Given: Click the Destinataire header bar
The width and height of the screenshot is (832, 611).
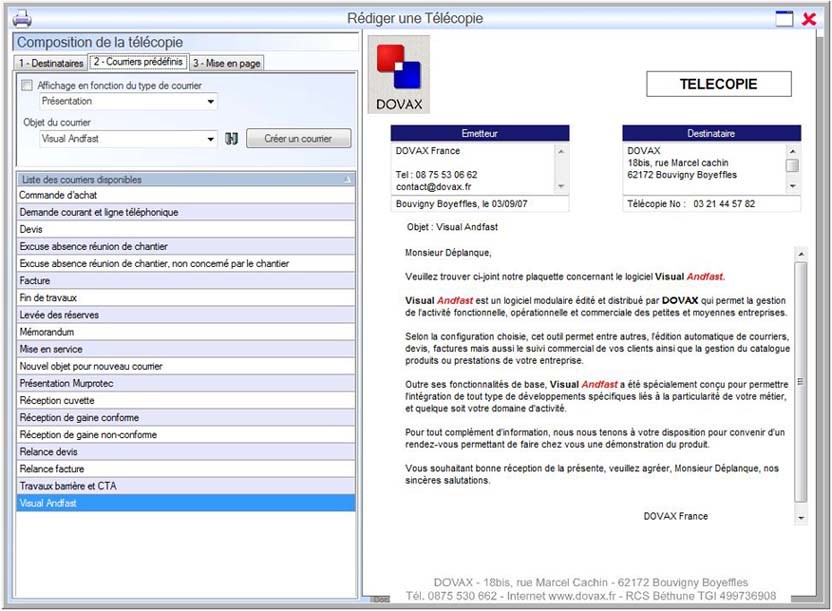Looking at the screenshot, I should (x=712, y=133).
